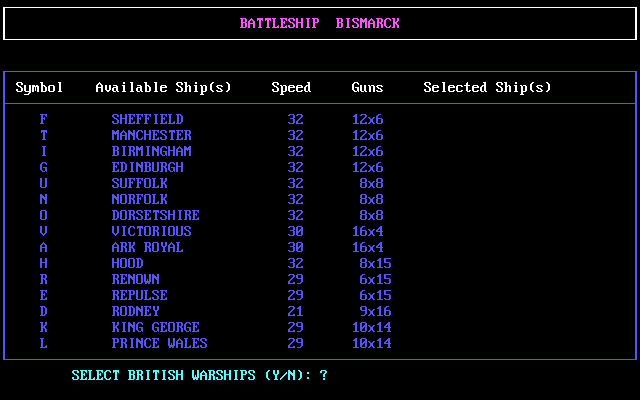
Task: Click Victorious's speed value 30
Action: [x=296, y=231]
